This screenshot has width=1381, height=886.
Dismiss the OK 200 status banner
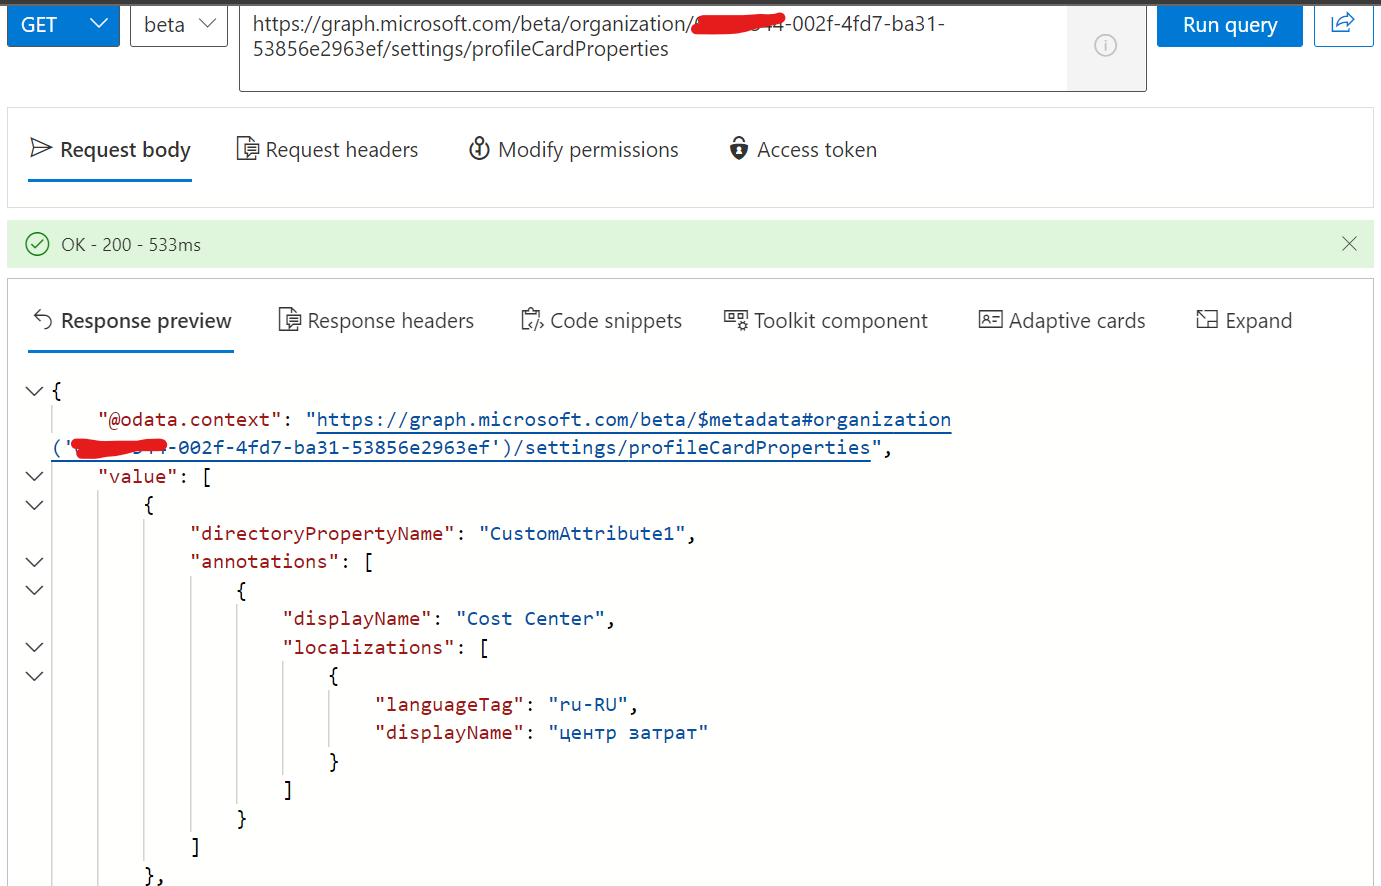pos(1349,244)
